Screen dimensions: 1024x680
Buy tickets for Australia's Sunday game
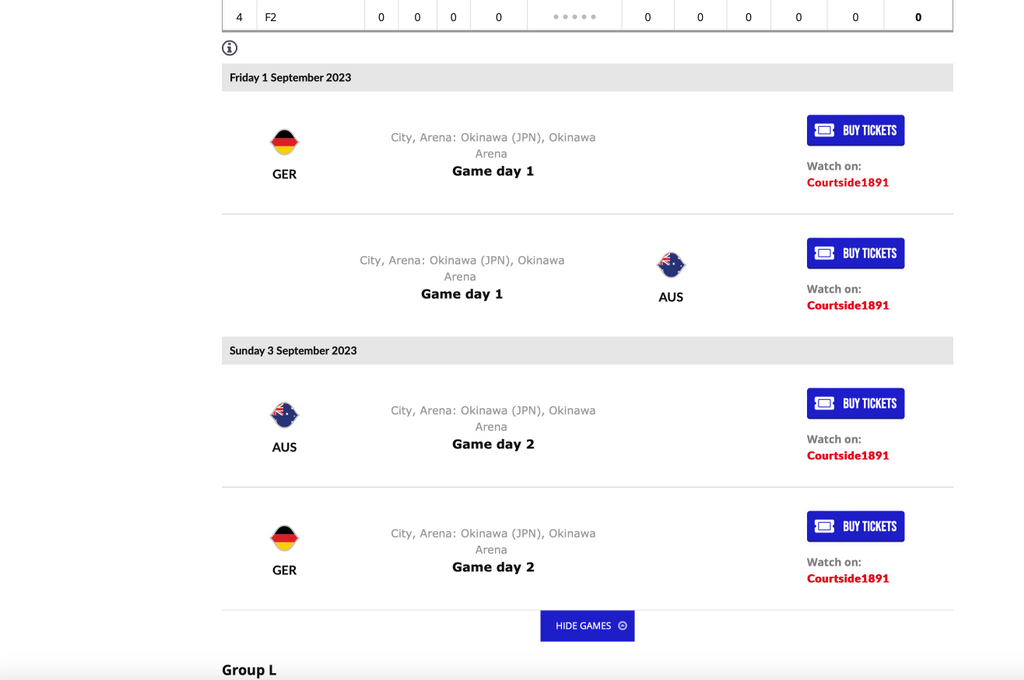[x=855, y=404]
